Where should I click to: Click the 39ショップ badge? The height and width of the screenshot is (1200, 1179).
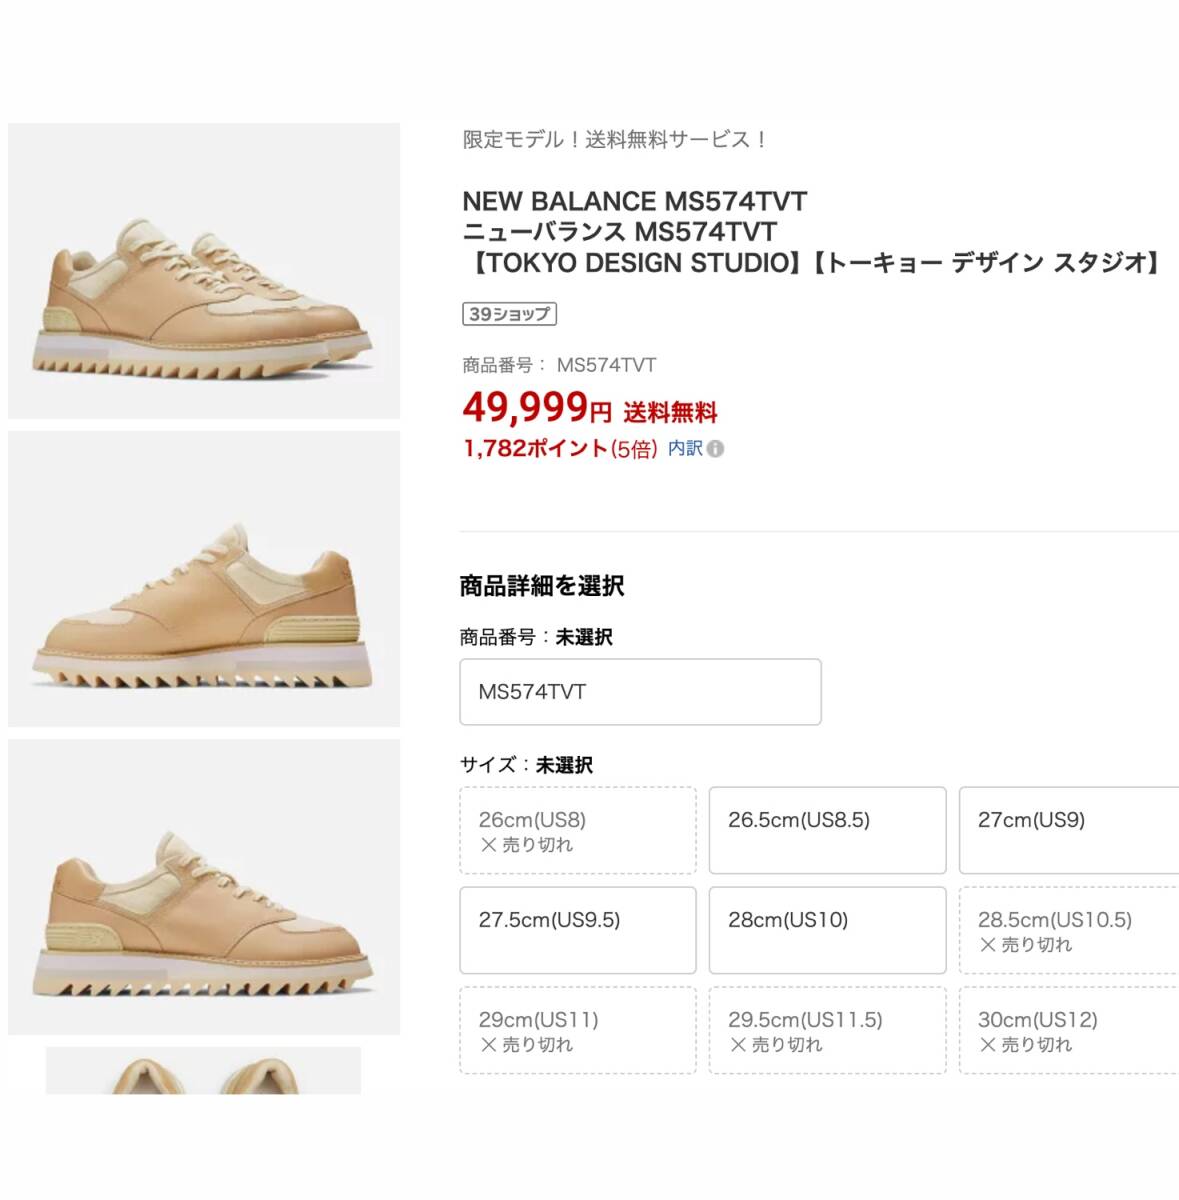click(509, 314)
